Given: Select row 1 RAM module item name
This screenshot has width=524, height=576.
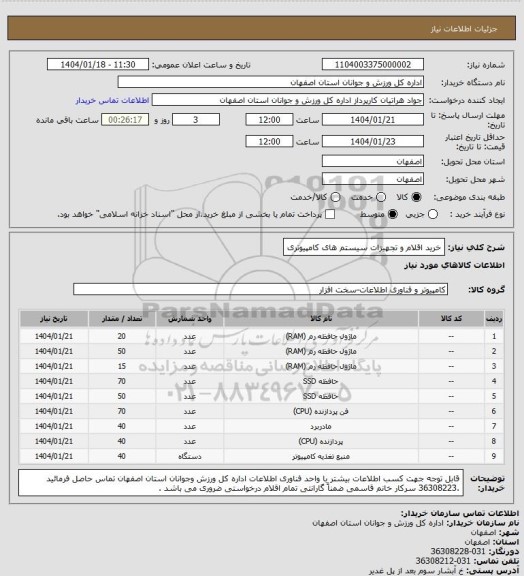Looking at the screenshot, I should click(x=321, y=336).
